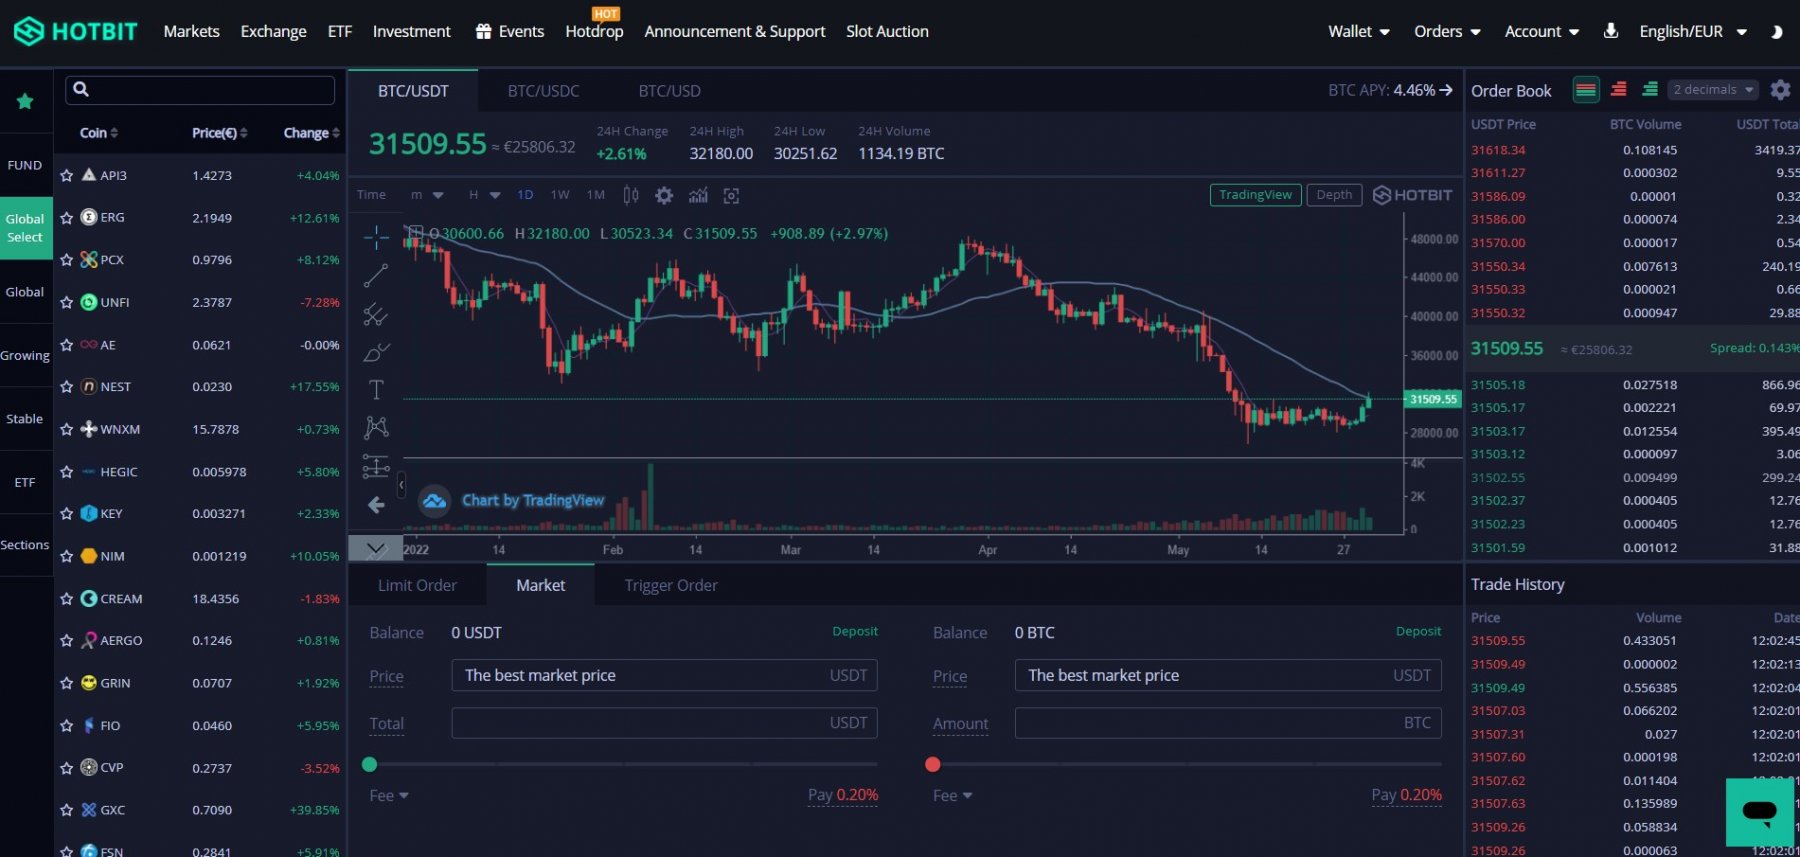Open the live chat support widget
Screen dimensions: 1800x857
[1759, 811]
